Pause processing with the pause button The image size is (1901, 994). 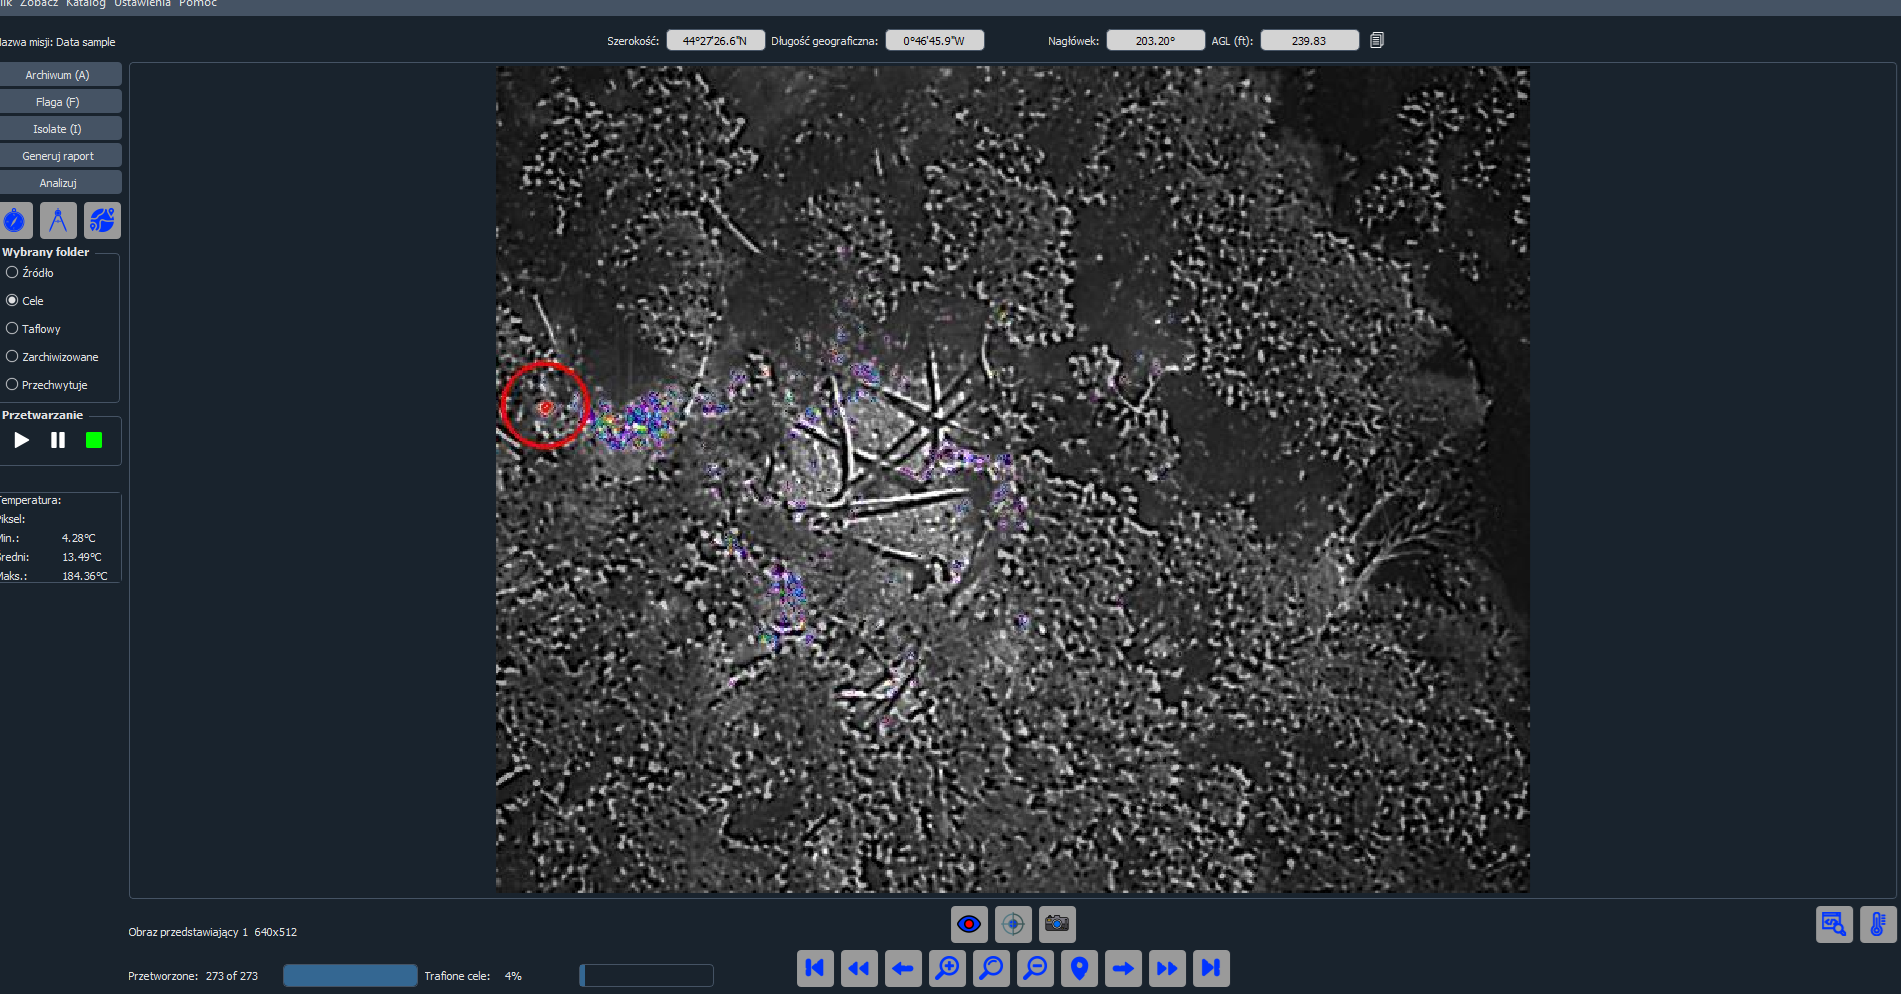pyautogui.click(x=58, y=440)
